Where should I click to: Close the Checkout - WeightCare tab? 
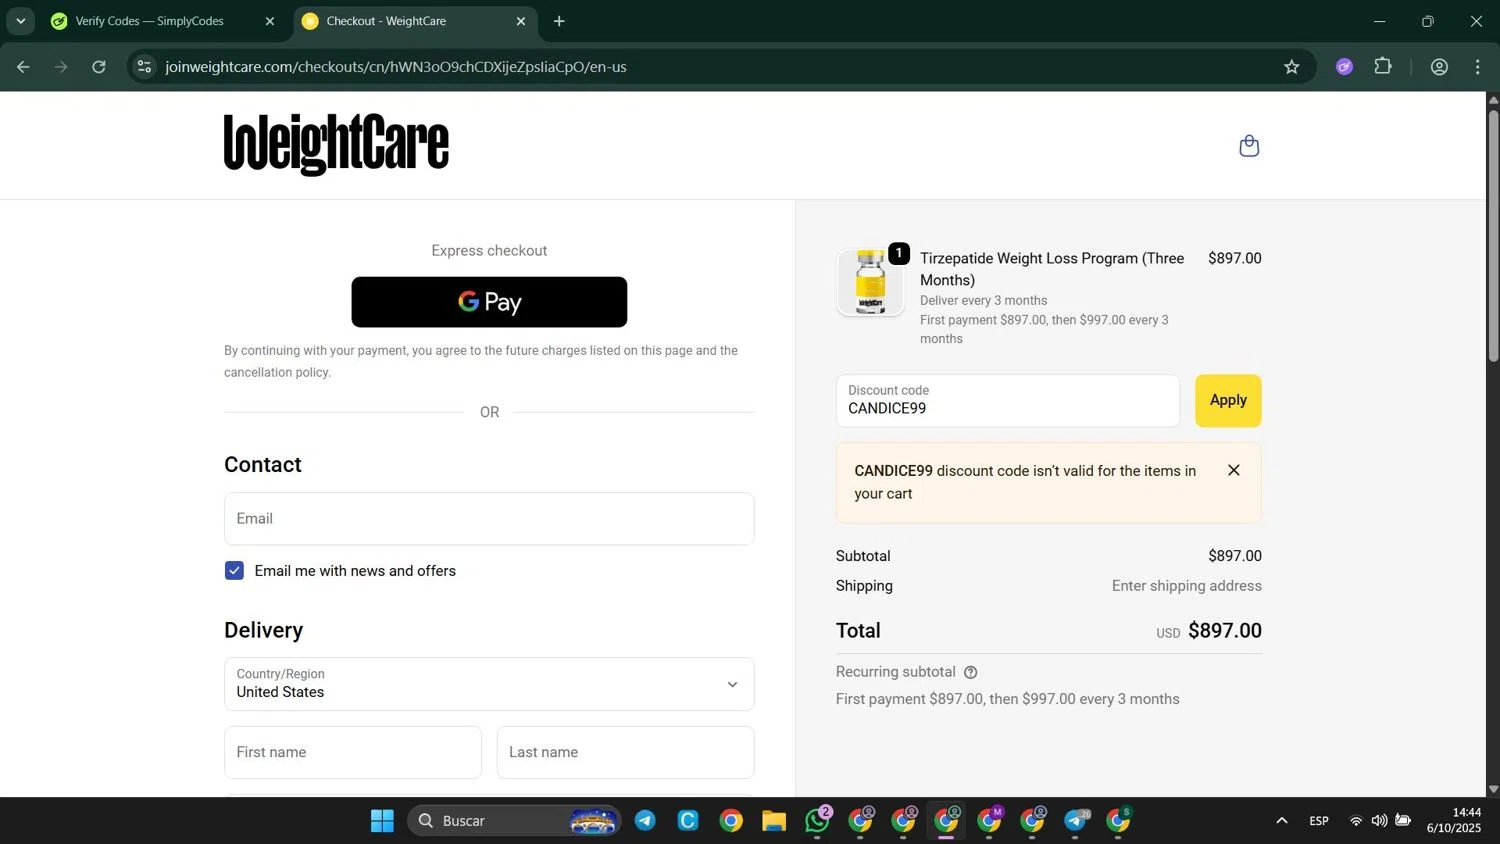pyautogui.click(x=520, y=21)
